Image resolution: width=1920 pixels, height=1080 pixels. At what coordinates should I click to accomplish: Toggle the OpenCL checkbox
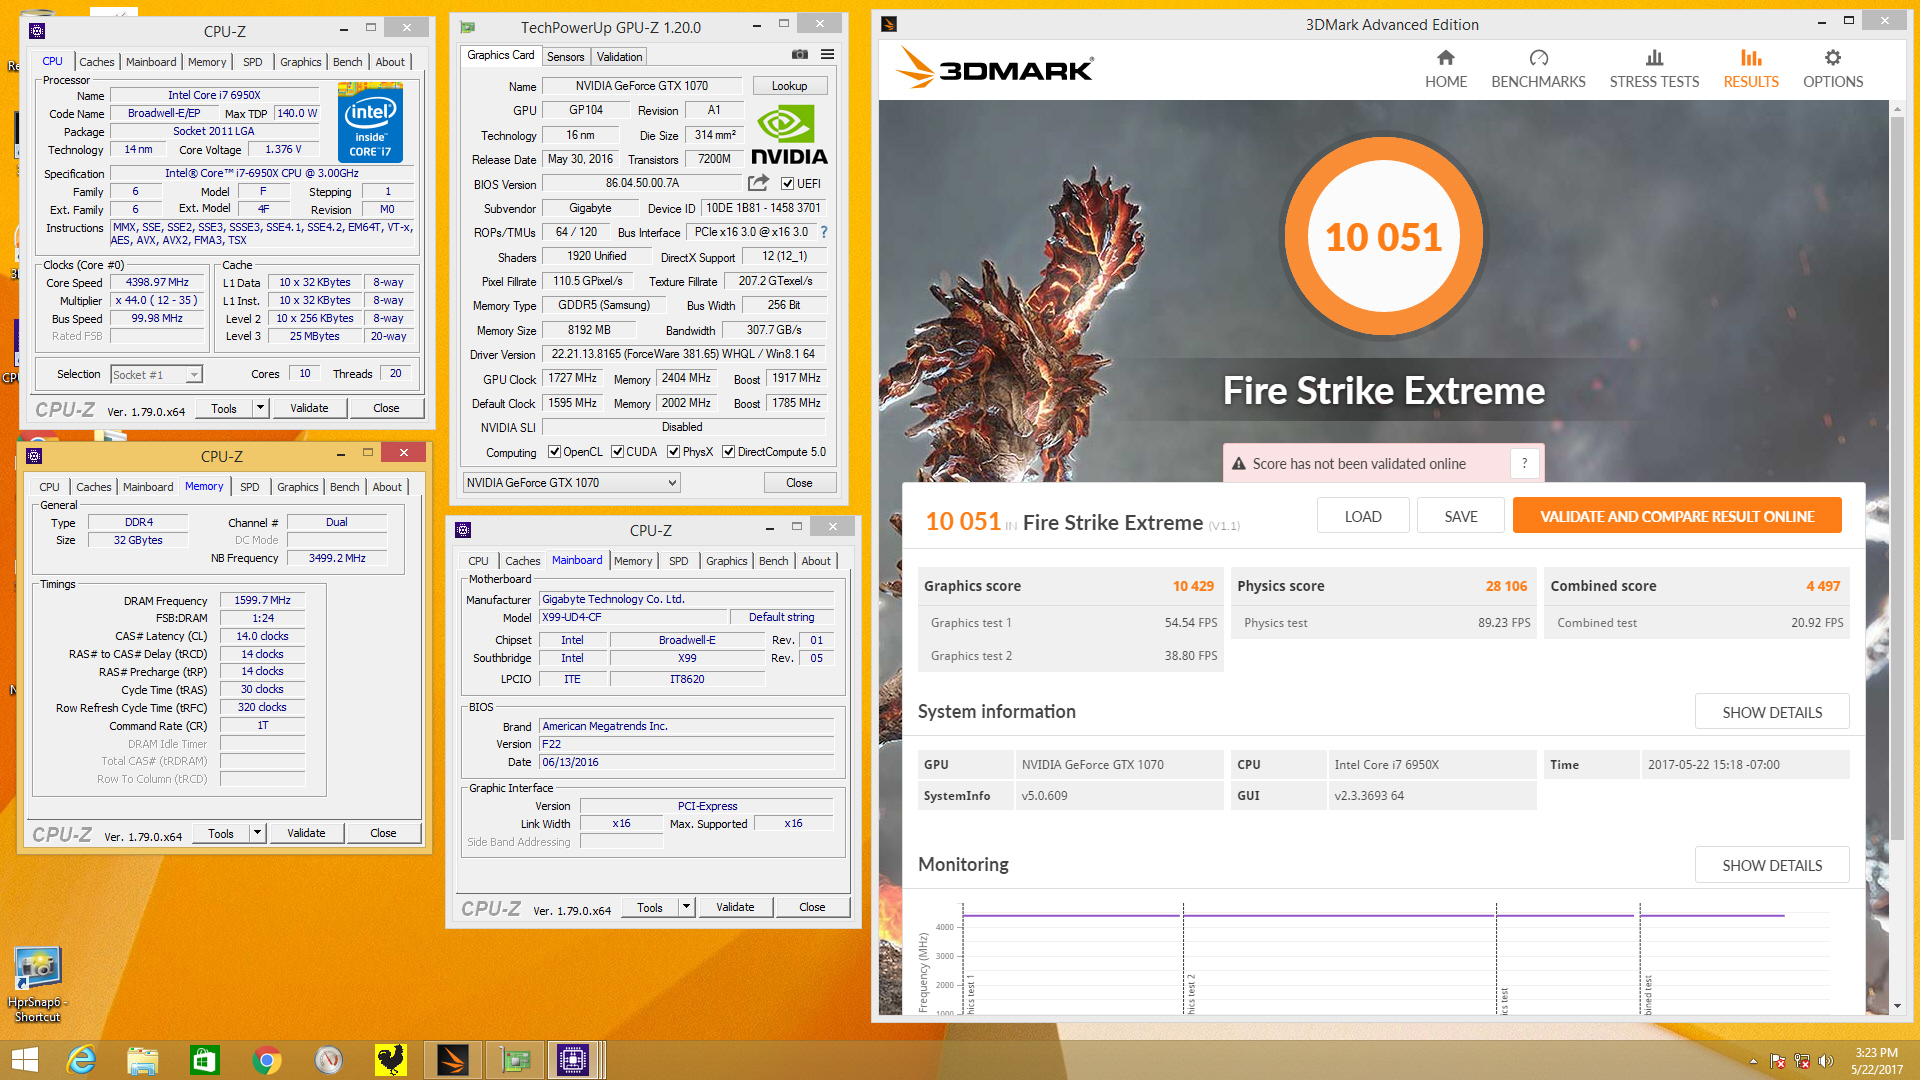(x=554, y=452)
